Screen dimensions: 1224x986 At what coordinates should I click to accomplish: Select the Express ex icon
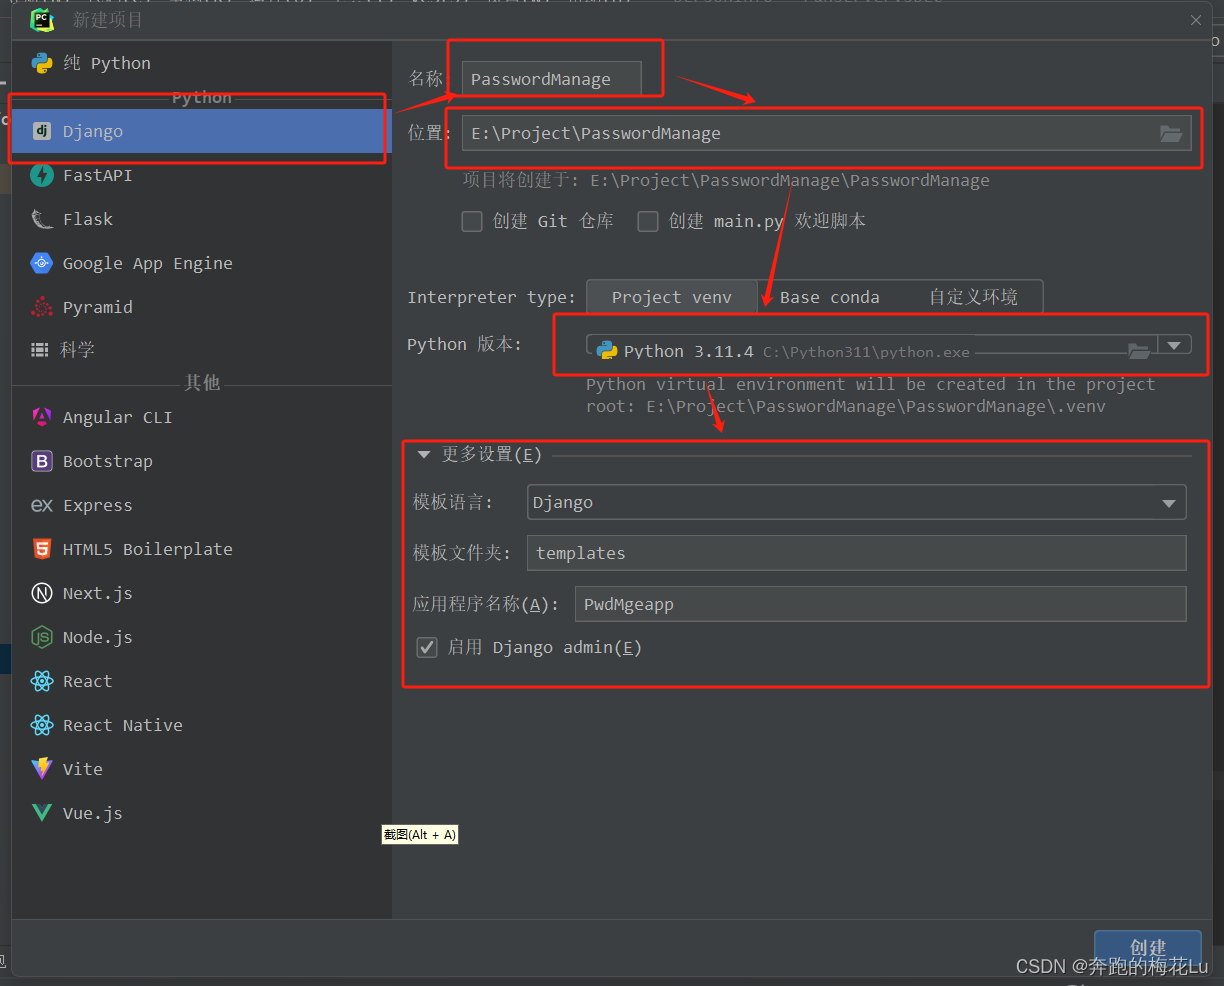click(42, 505)
